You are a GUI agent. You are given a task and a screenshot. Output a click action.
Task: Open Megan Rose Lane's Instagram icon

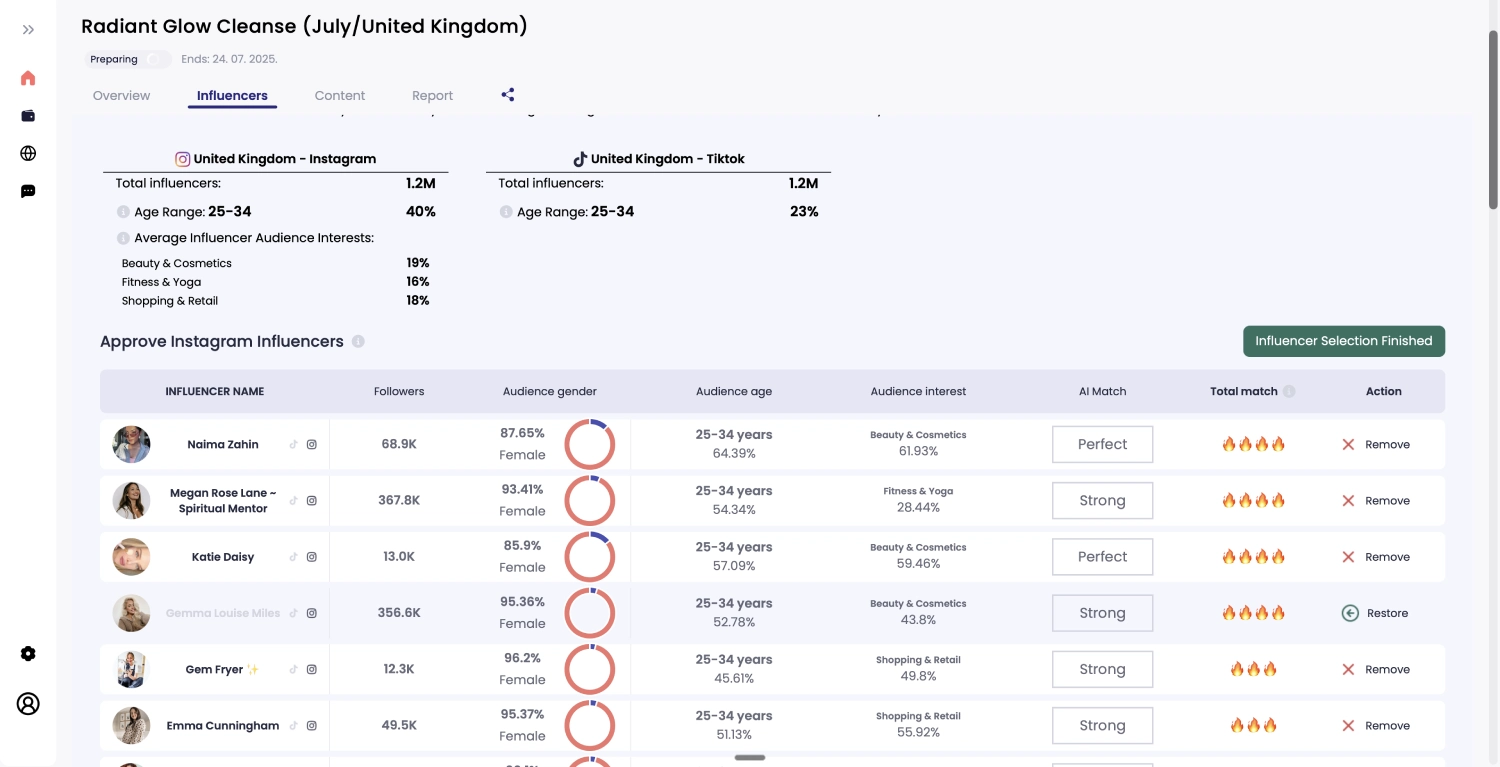click(x=312, y=501)
